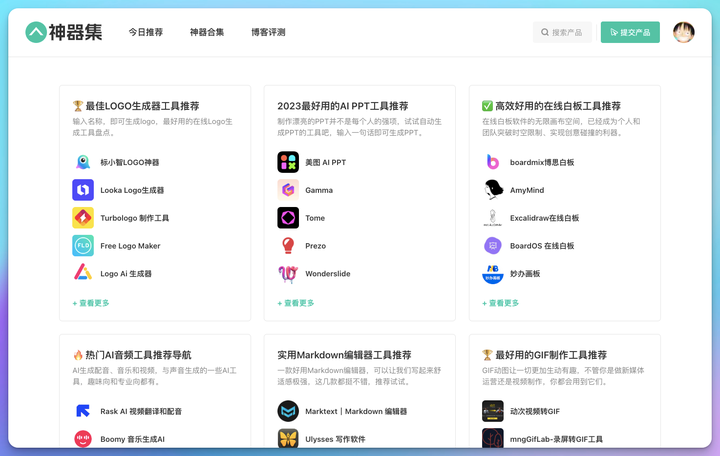Open the boardmix博思白板 icon

tap(493, 162)
